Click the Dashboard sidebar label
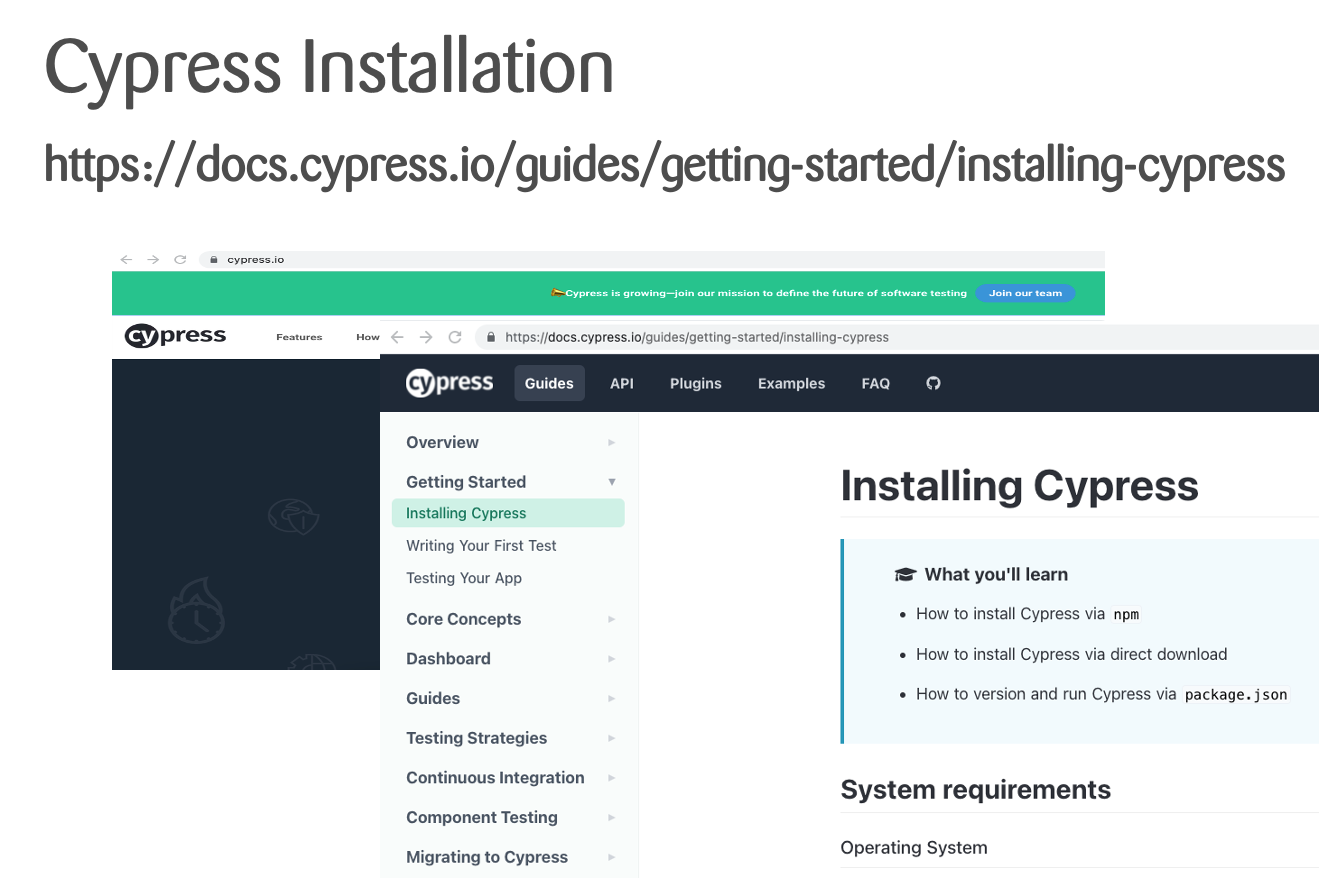 tap(448, 659)
